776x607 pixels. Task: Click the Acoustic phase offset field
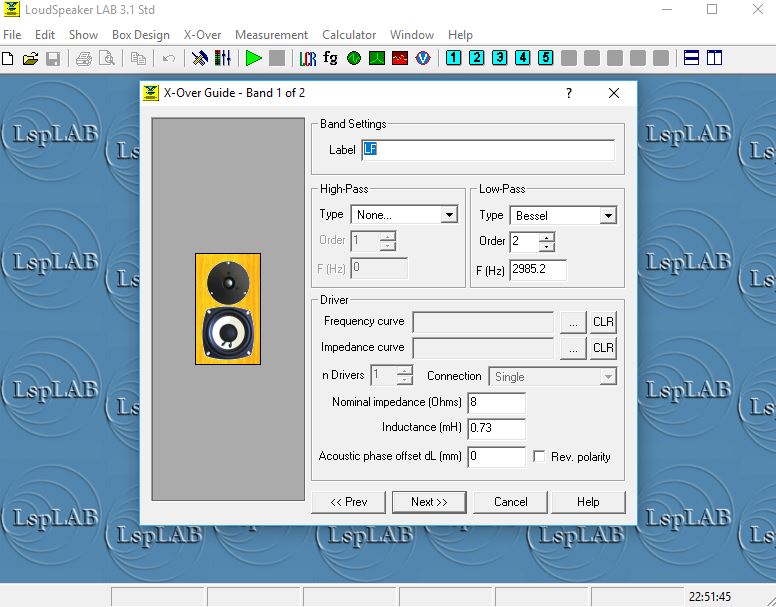[x=496, y=457]
